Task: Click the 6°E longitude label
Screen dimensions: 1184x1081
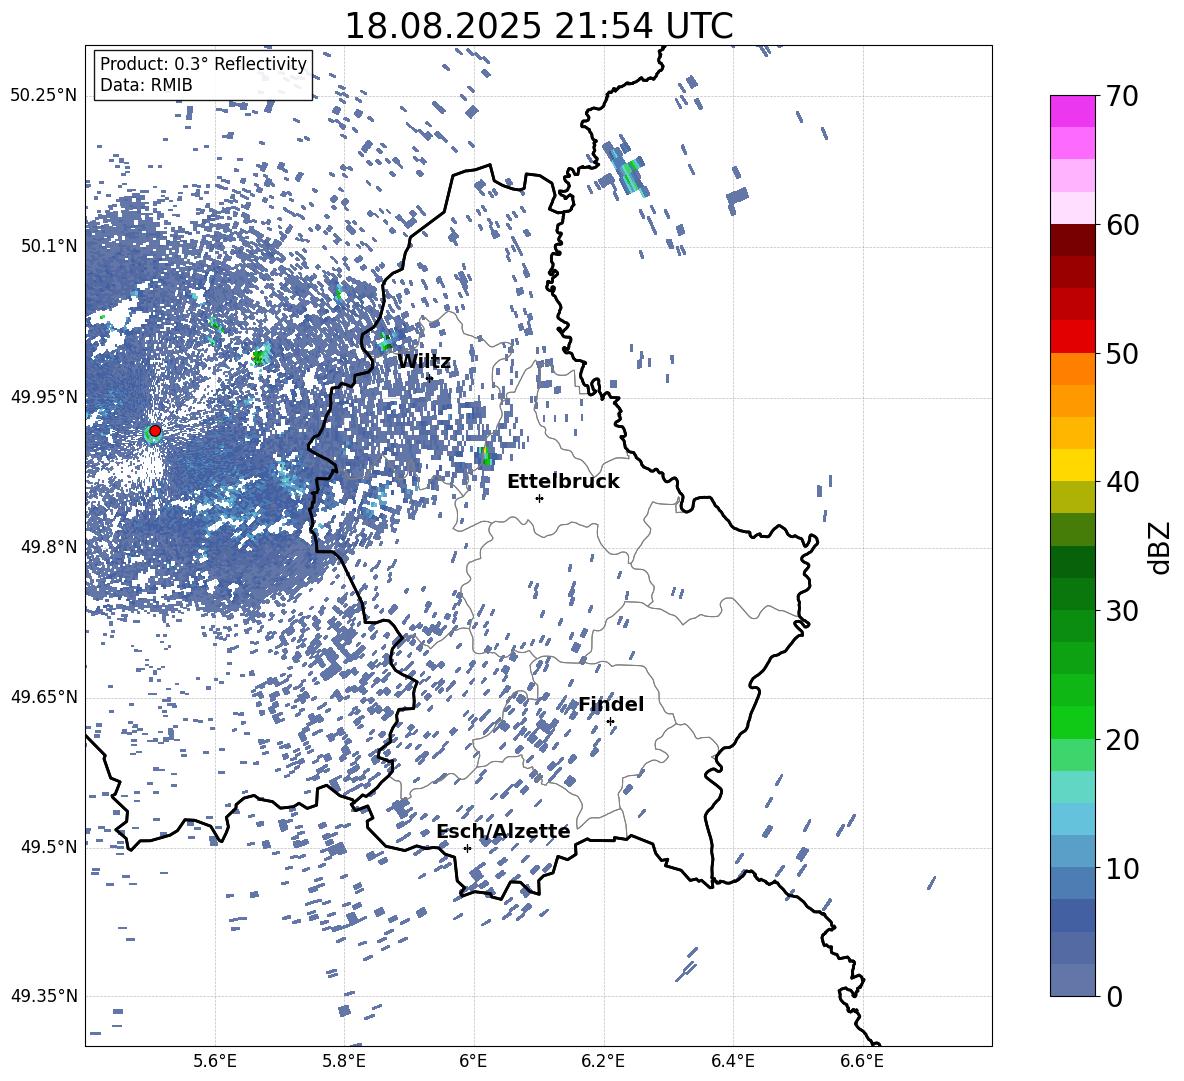Action: point(473,1061)
